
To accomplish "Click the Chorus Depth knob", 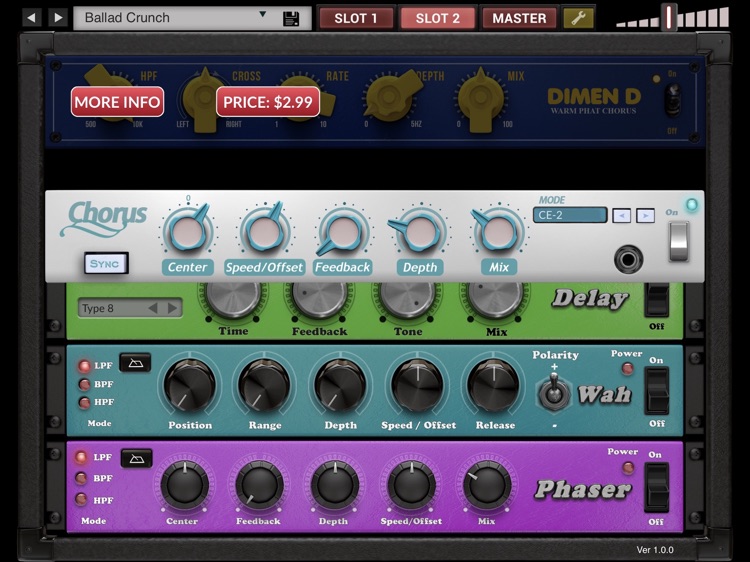I will click(419, 231).
